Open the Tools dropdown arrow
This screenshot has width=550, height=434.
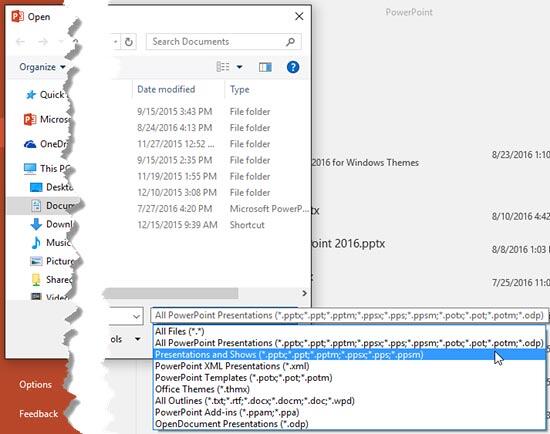(x=138, y=339)
